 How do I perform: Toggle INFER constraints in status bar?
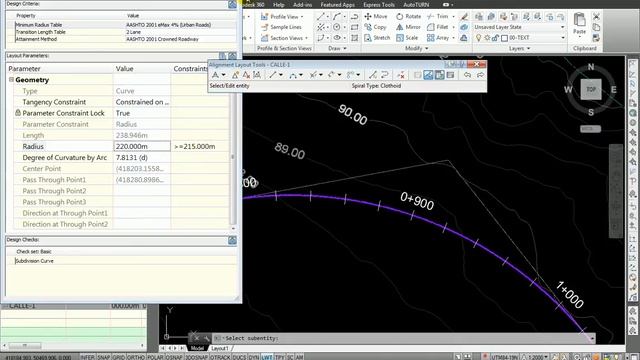pos(87,357)
